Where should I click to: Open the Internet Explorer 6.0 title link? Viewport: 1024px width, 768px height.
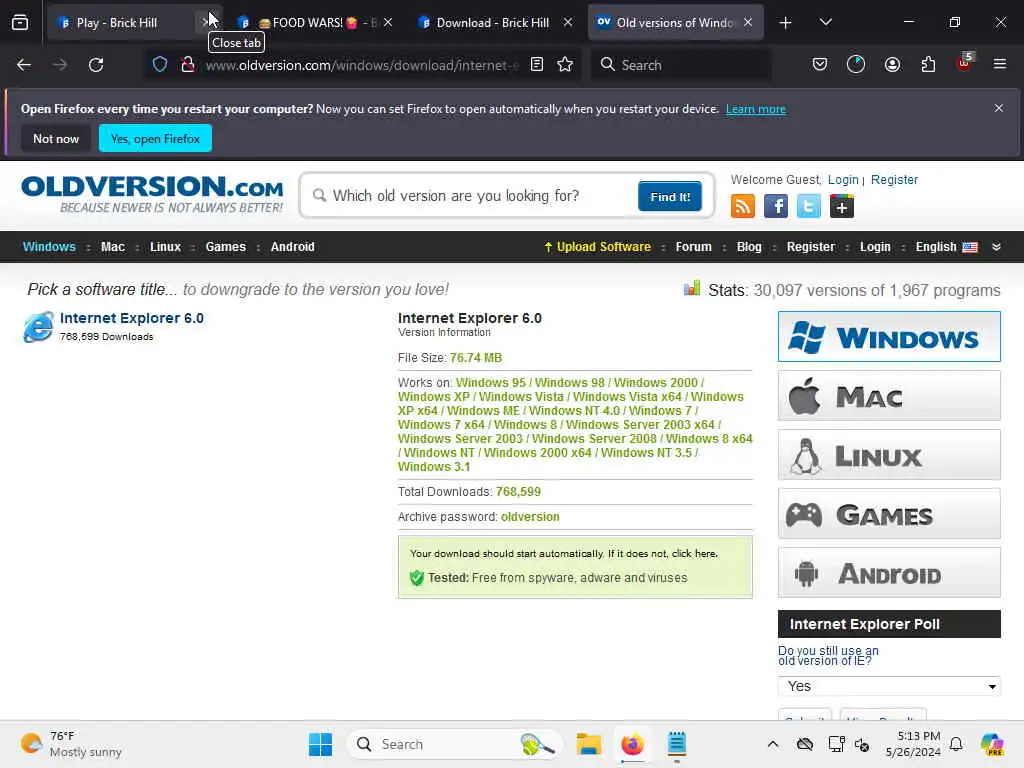click(132, 318)
